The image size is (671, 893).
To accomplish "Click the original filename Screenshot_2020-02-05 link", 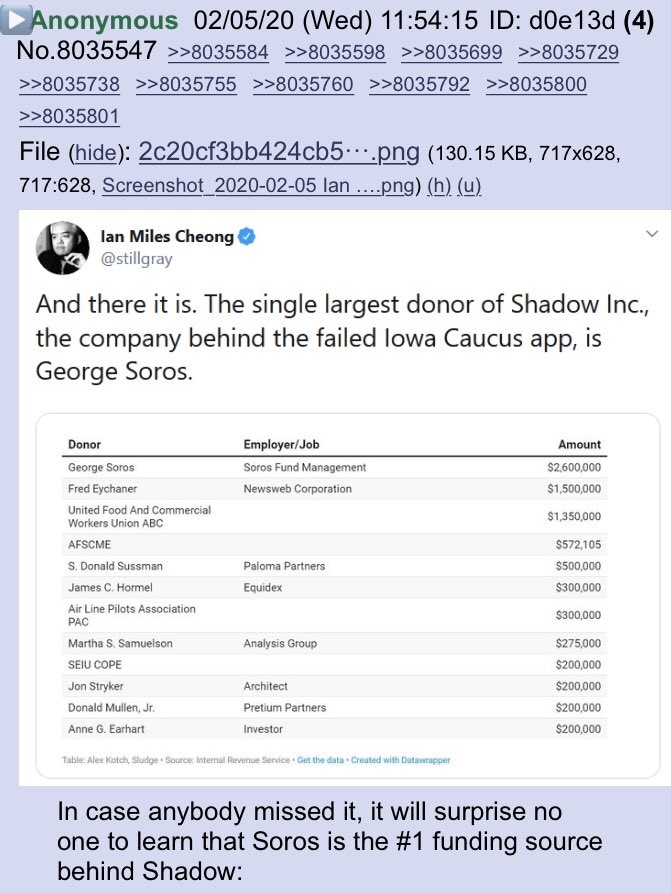I will 256,186.
